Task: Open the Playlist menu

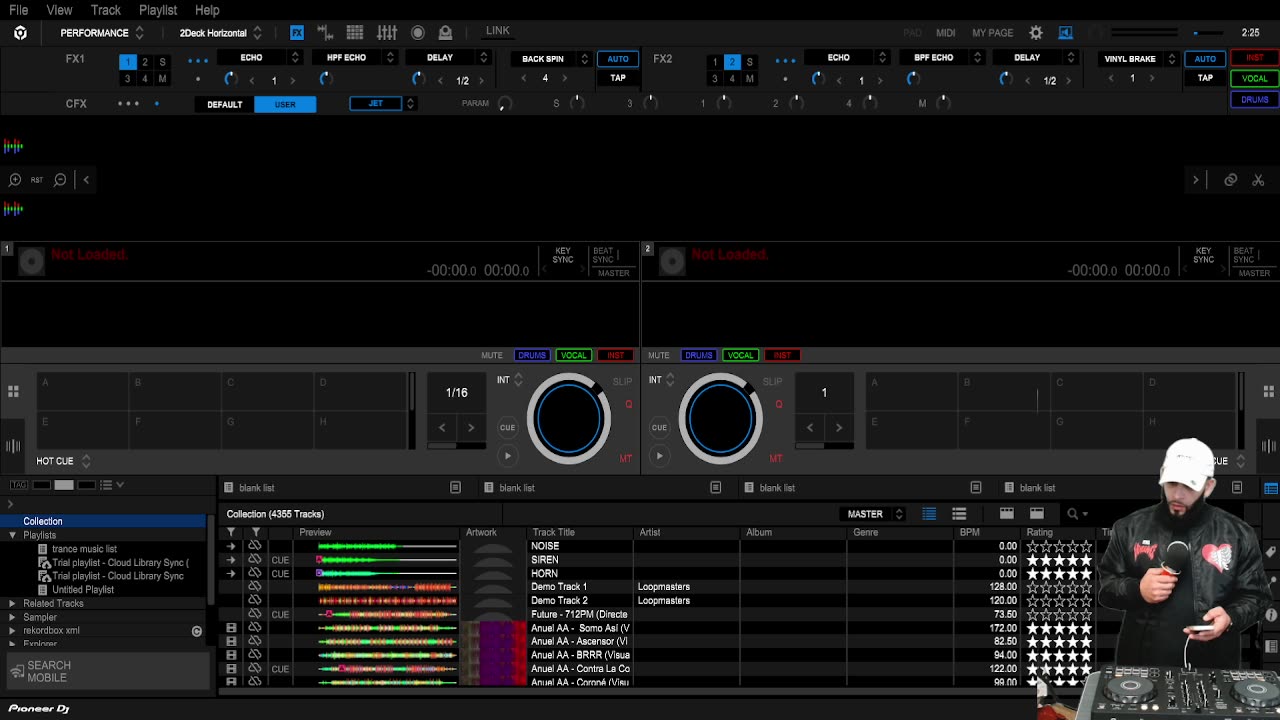Action: pyautogui.click(x=158, y=10)
